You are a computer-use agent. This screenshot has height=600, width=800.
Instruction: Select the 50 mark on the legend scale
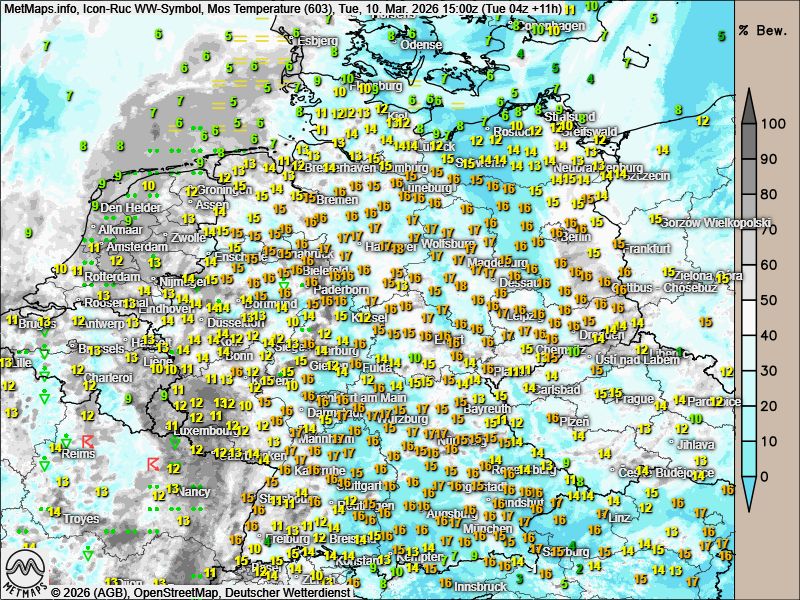tap(770, 300)
